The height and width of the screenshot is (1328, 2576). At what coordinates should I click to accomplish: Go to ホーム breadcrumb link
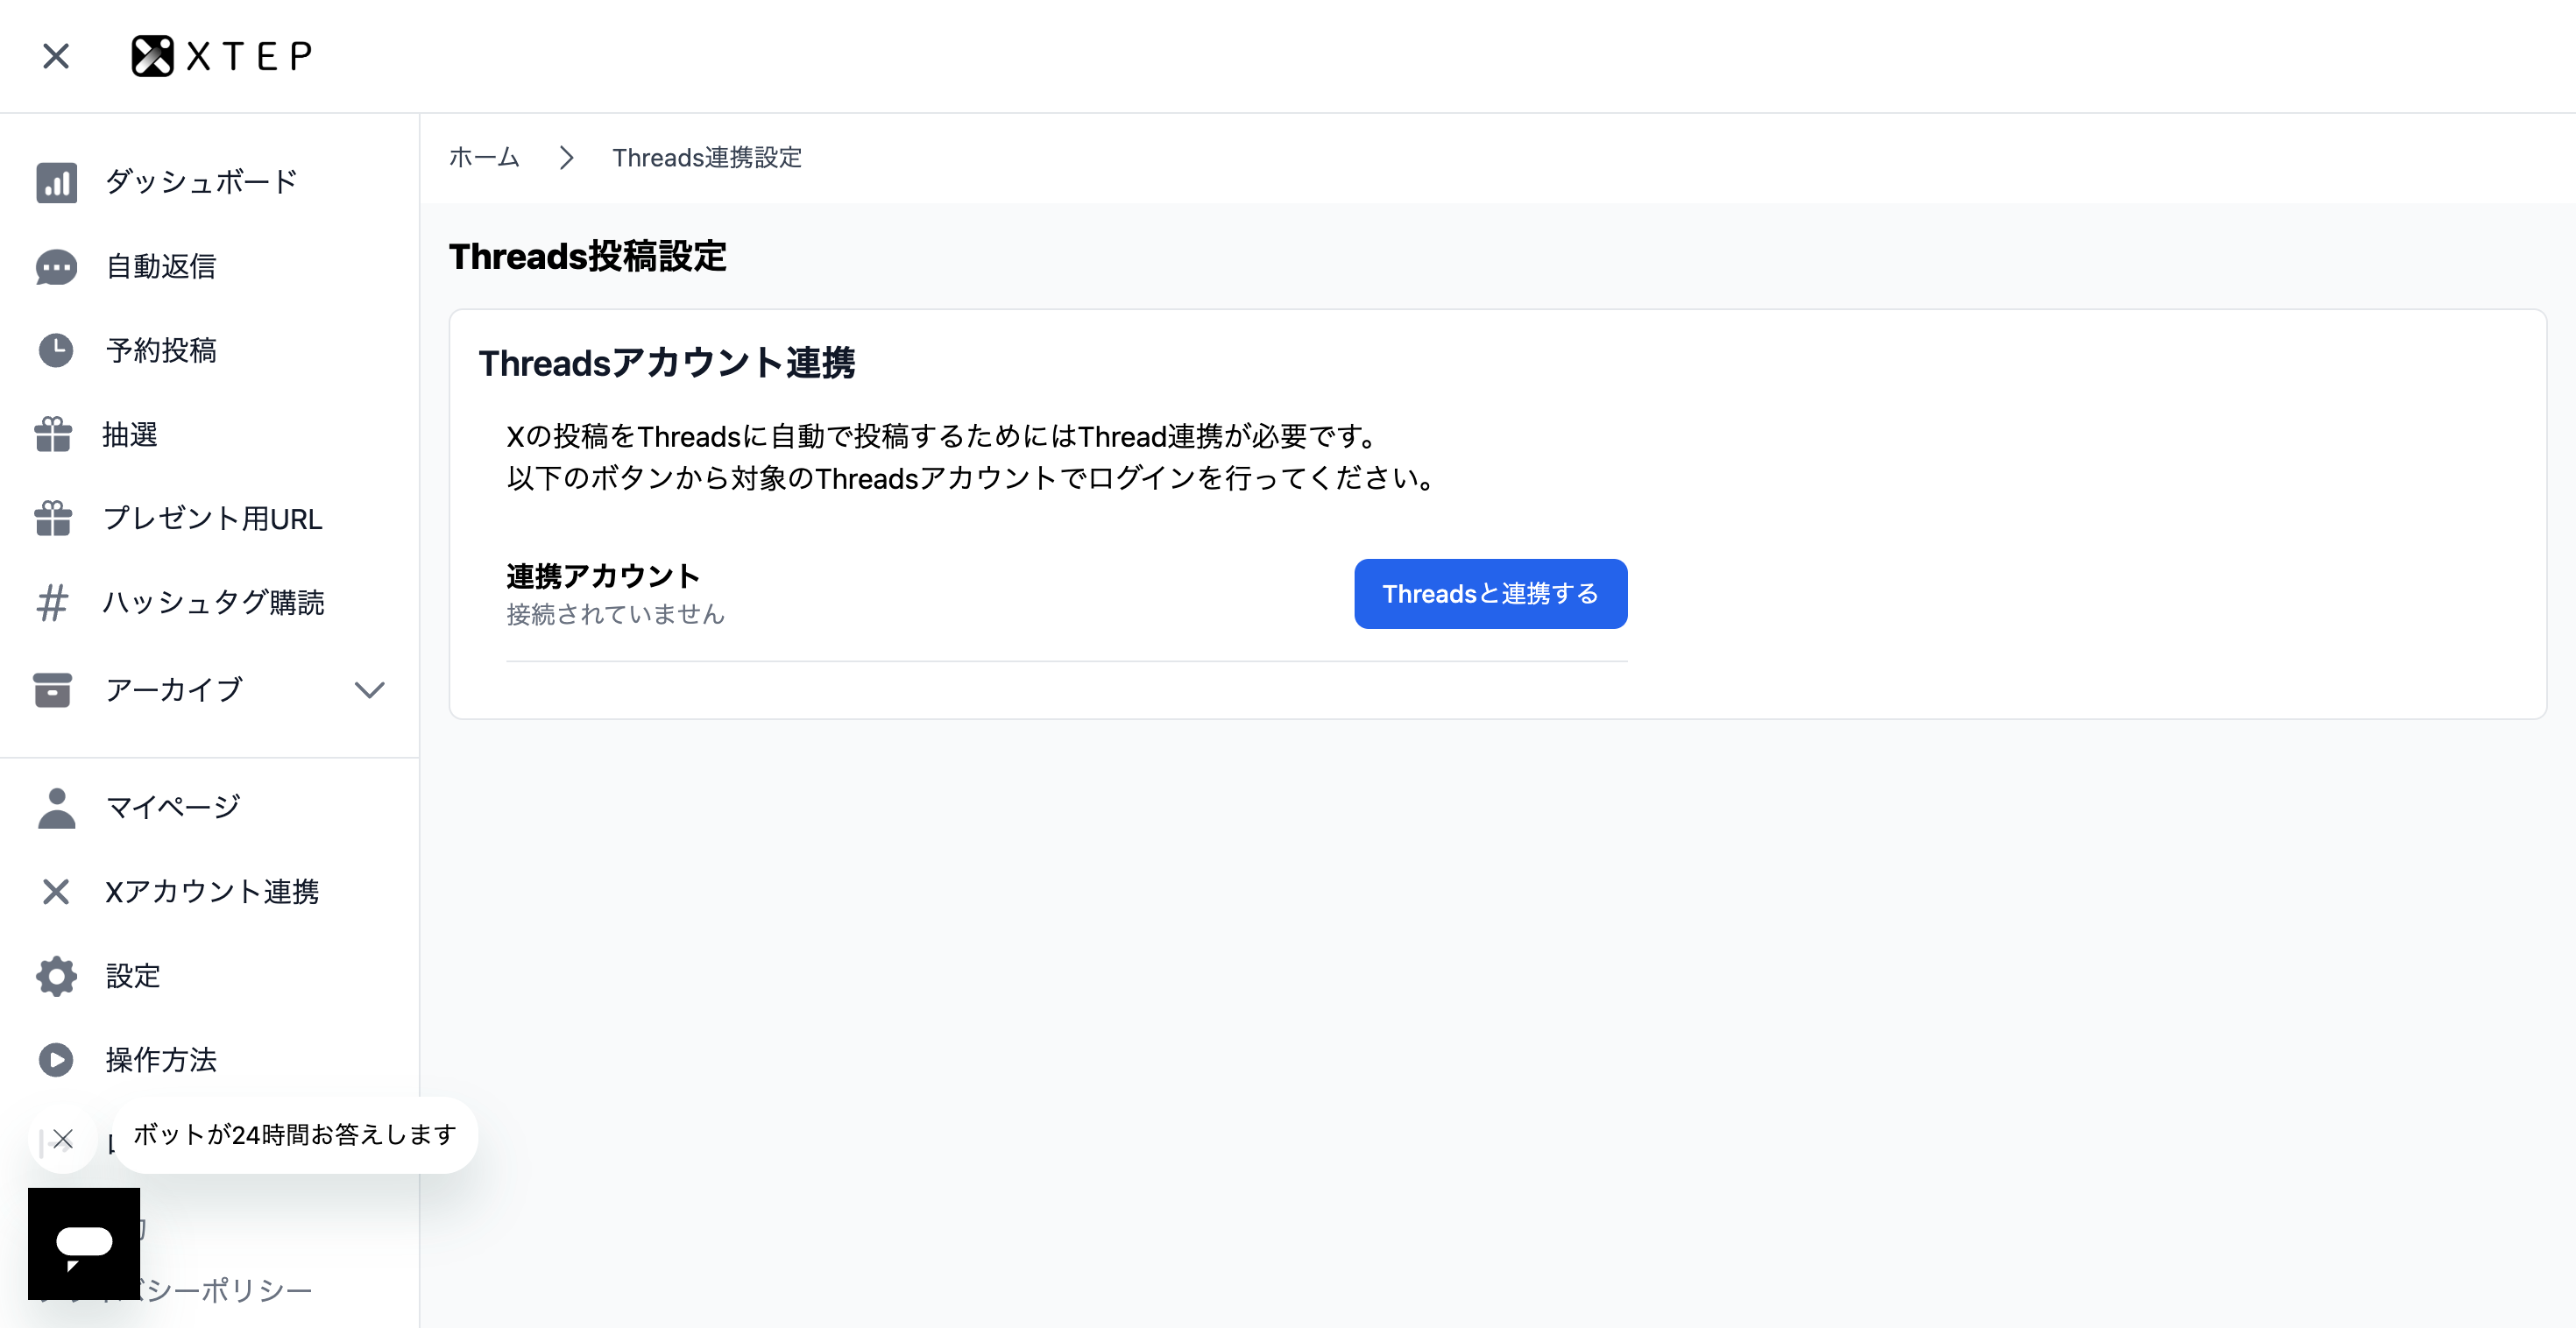(484, 158)
